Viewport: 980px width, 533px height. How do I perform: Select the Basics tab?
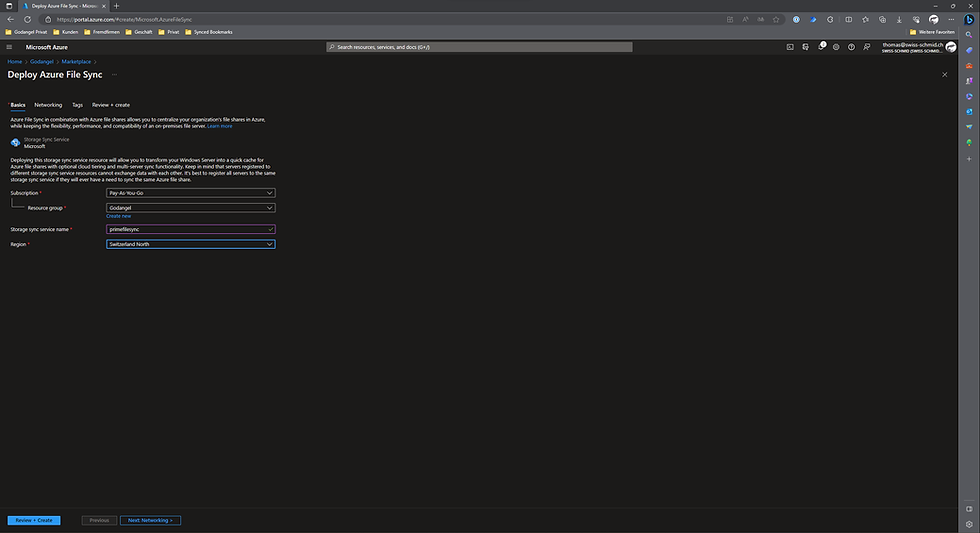click(x=18, y=105)
